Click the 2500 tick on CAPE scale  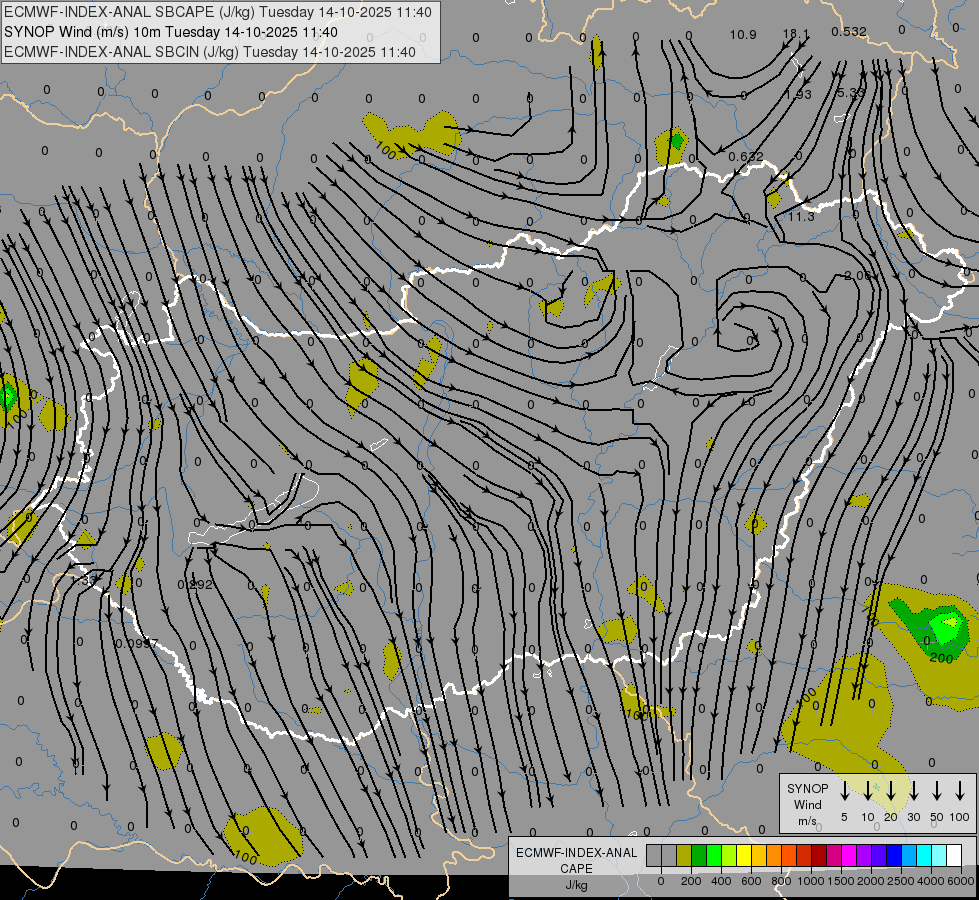point(900,881)
